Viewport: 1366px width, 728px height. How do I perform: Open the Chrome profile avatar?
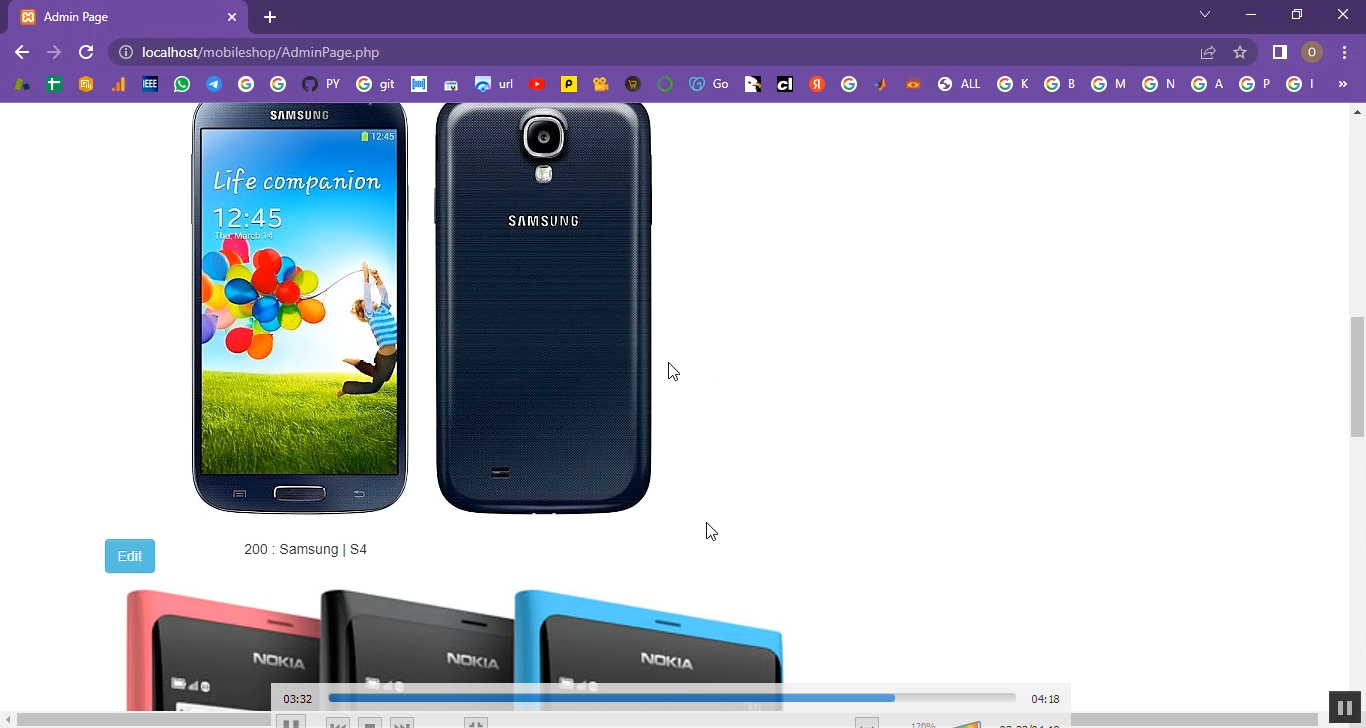[1311, 52]
